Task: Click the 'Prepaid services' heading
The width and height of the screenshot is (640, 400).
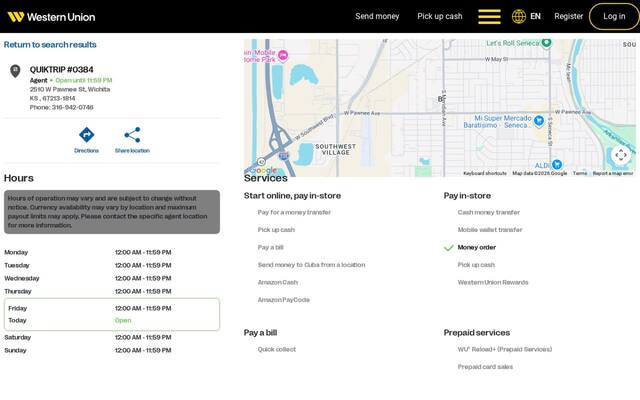Action: 477,333
